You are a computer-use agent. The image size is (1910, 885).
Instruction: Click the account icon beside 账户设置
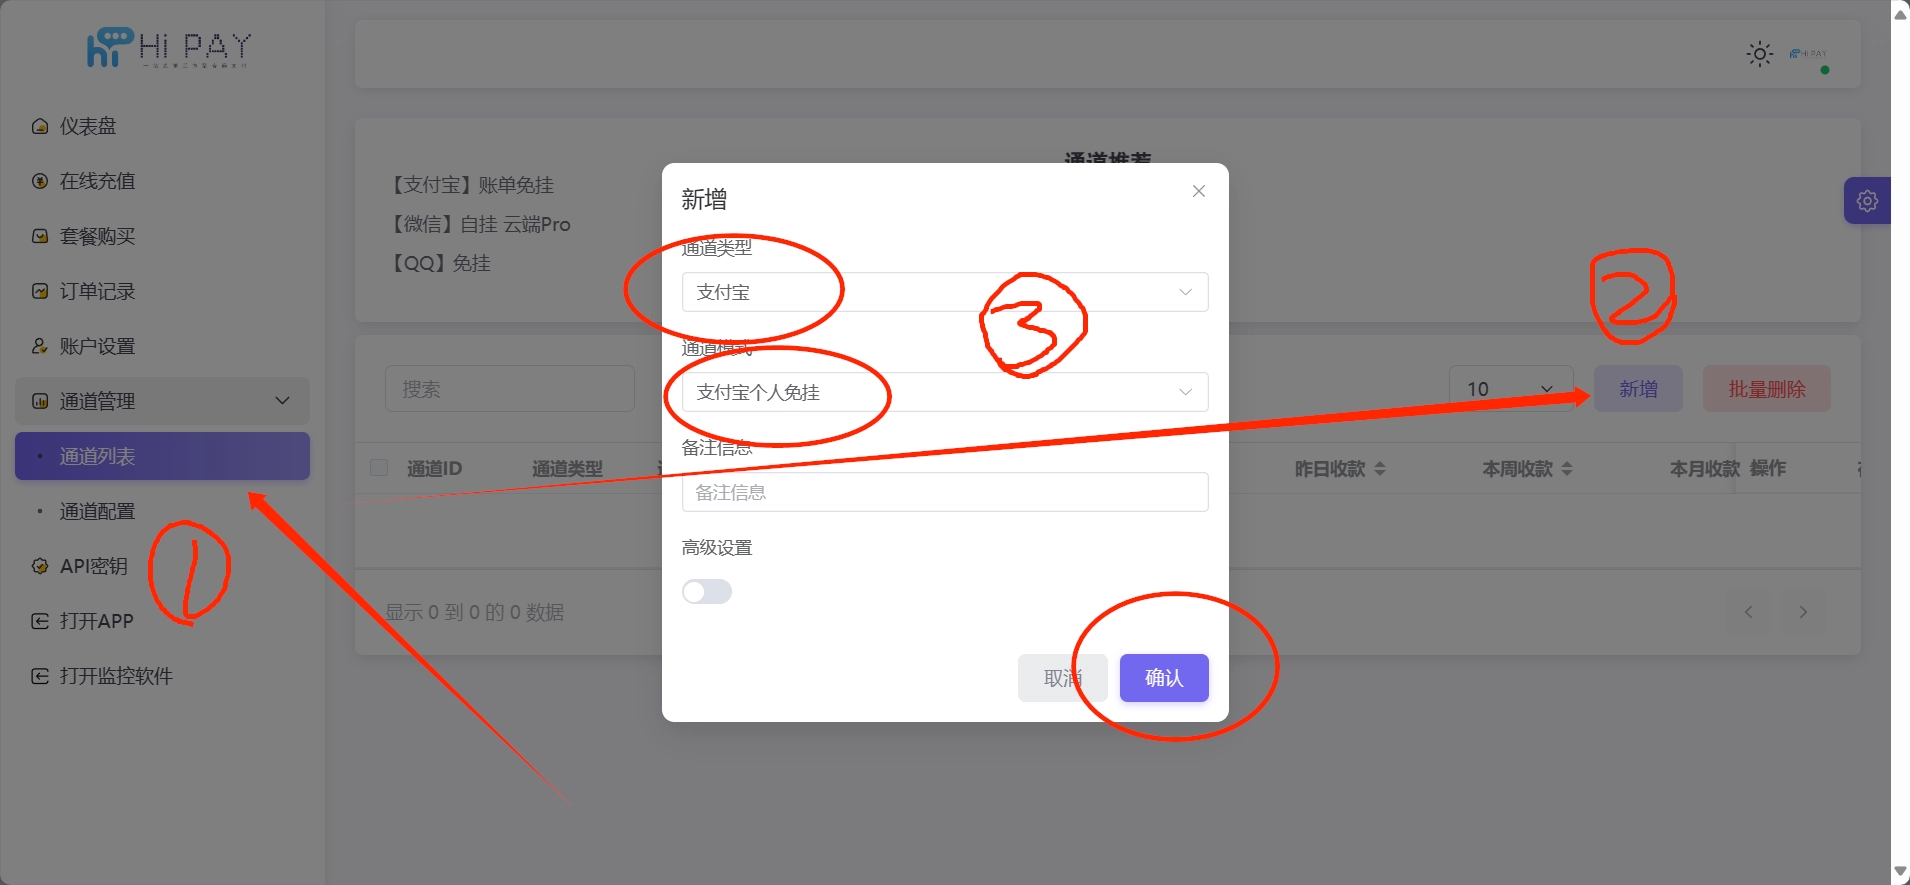40,346
